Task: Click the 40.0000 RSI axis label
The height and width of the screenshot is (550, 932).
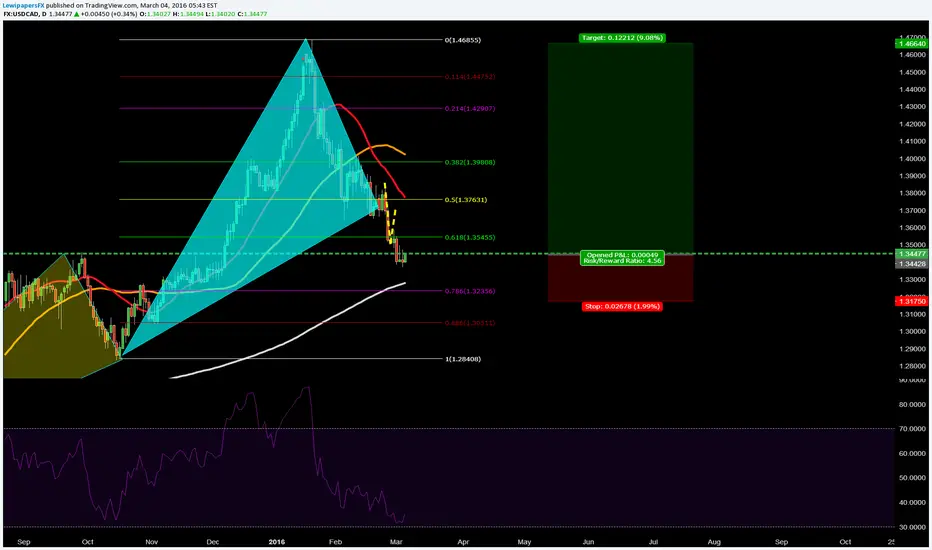Action: tap(912, 502)
